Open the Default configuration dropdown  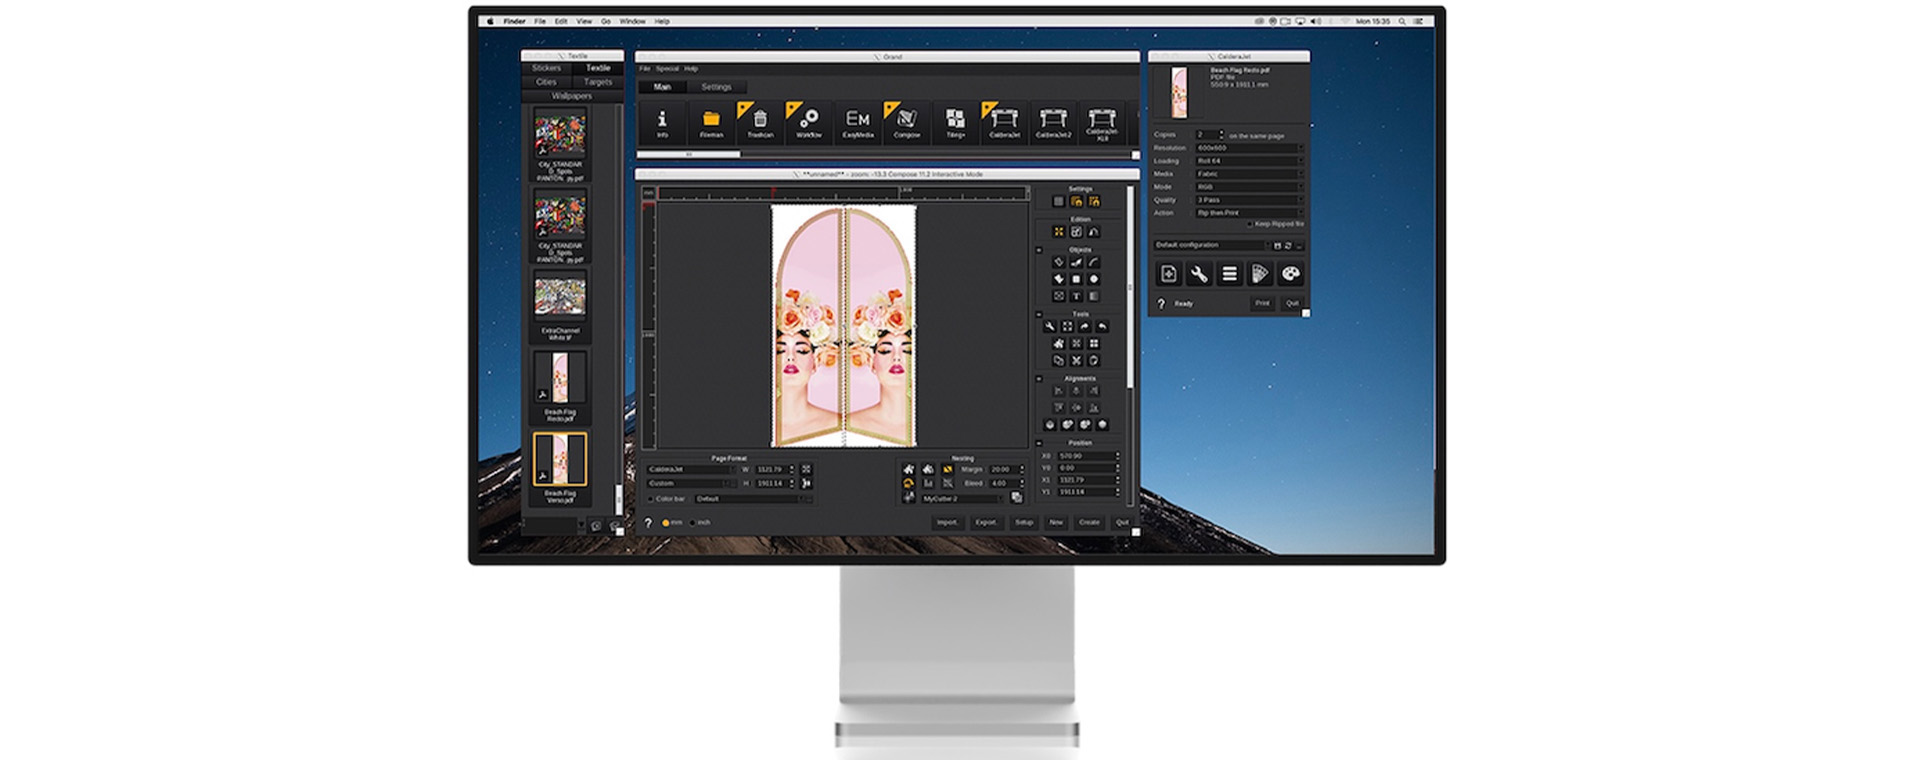click(1210, 245)
